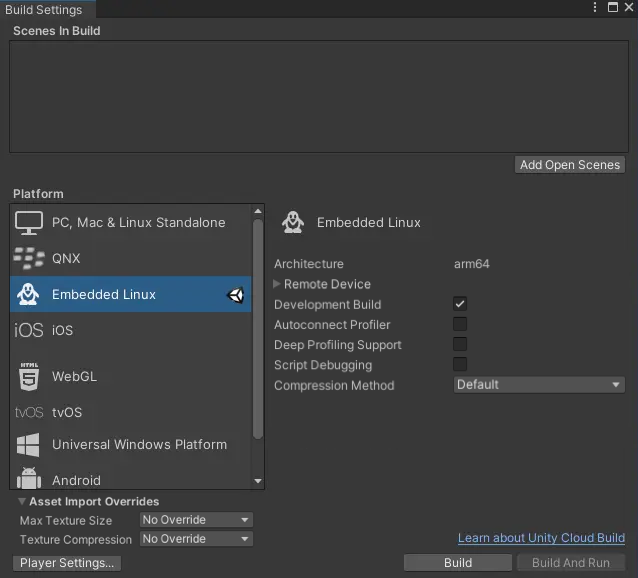This screenshot has width=638, height=578.
Task: Open the Texture Compression dropdown
Action: [x=196, y=539]
